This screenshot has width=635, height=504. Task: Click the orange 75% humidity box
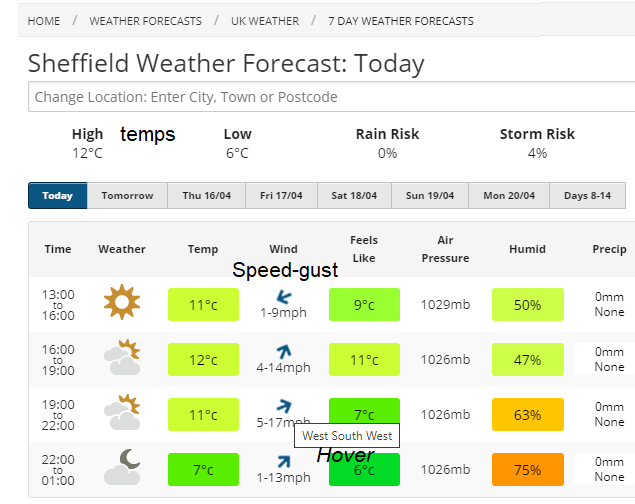527,470
